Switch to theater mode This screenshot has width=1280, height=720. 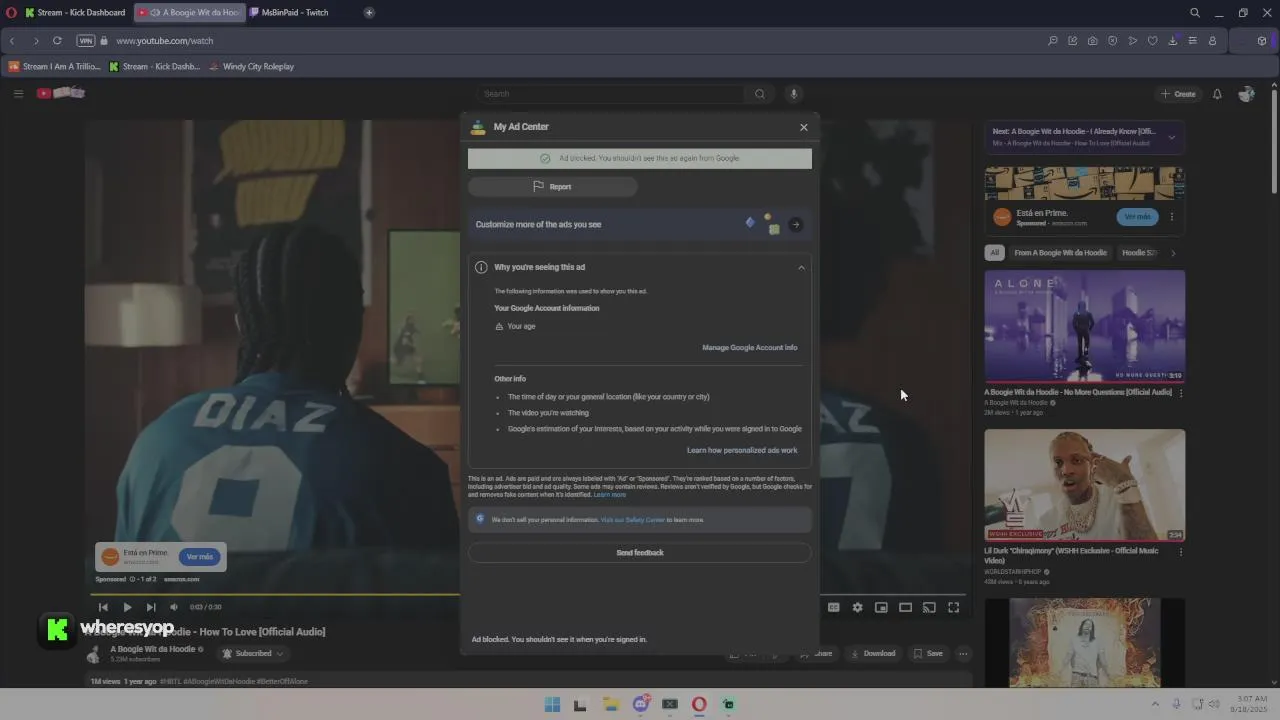point(905,607)
